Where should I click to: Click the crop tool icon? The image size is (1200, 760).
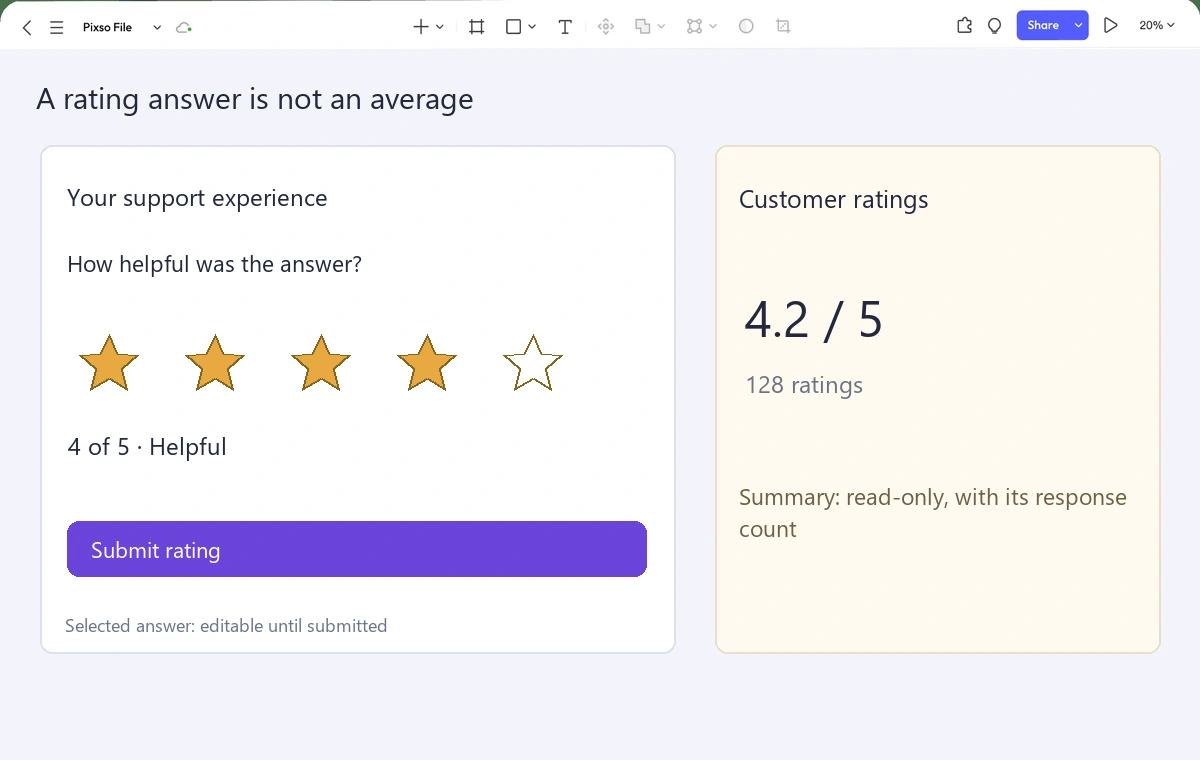click(784, 27)
